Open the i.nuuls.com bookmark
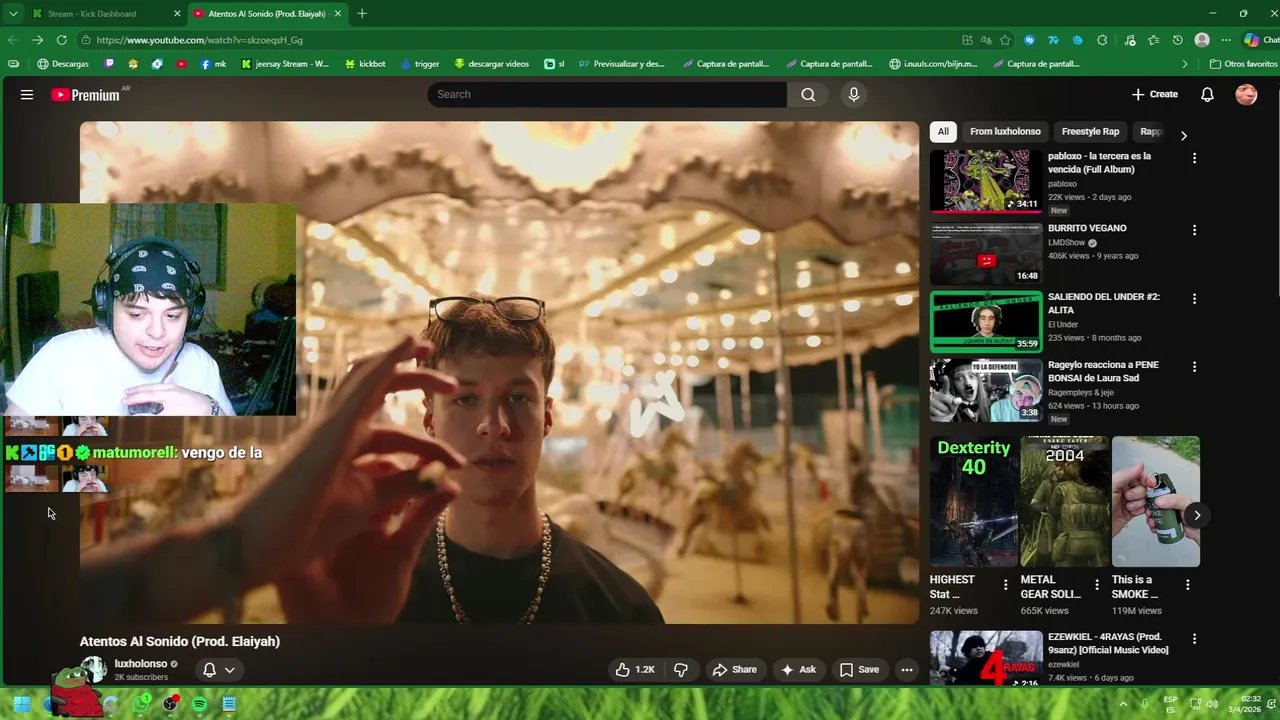Image resolution: width=1280 pixels, height=720 pixels. (934, 64)
